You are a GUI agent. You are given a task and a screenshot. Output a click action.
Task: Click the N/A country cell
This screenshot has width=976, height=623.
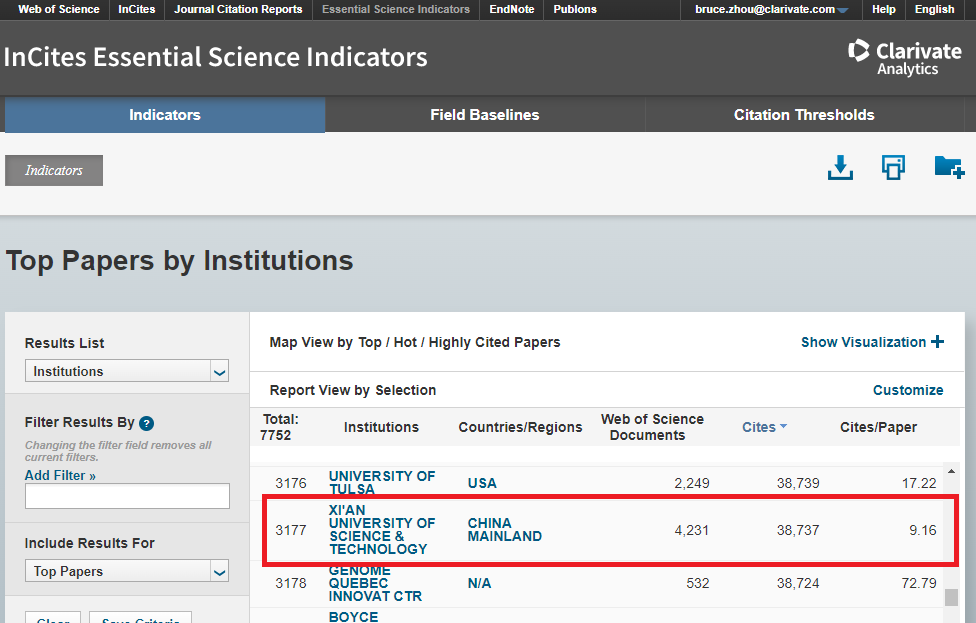pos(479,583)
